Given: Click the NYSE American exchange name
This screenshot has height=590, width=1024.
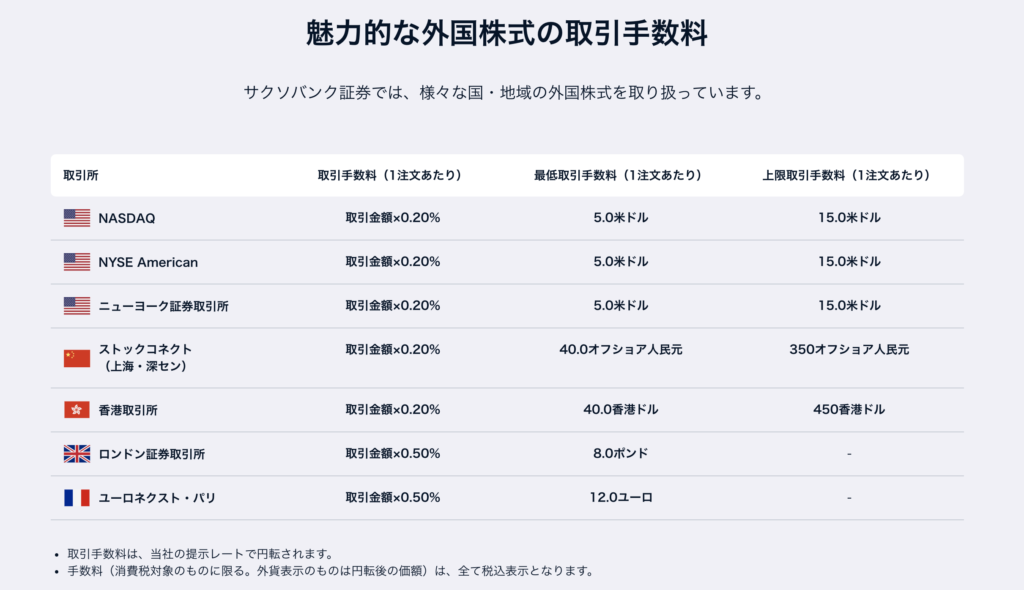Looking at the screenshot, I should 148,262.
